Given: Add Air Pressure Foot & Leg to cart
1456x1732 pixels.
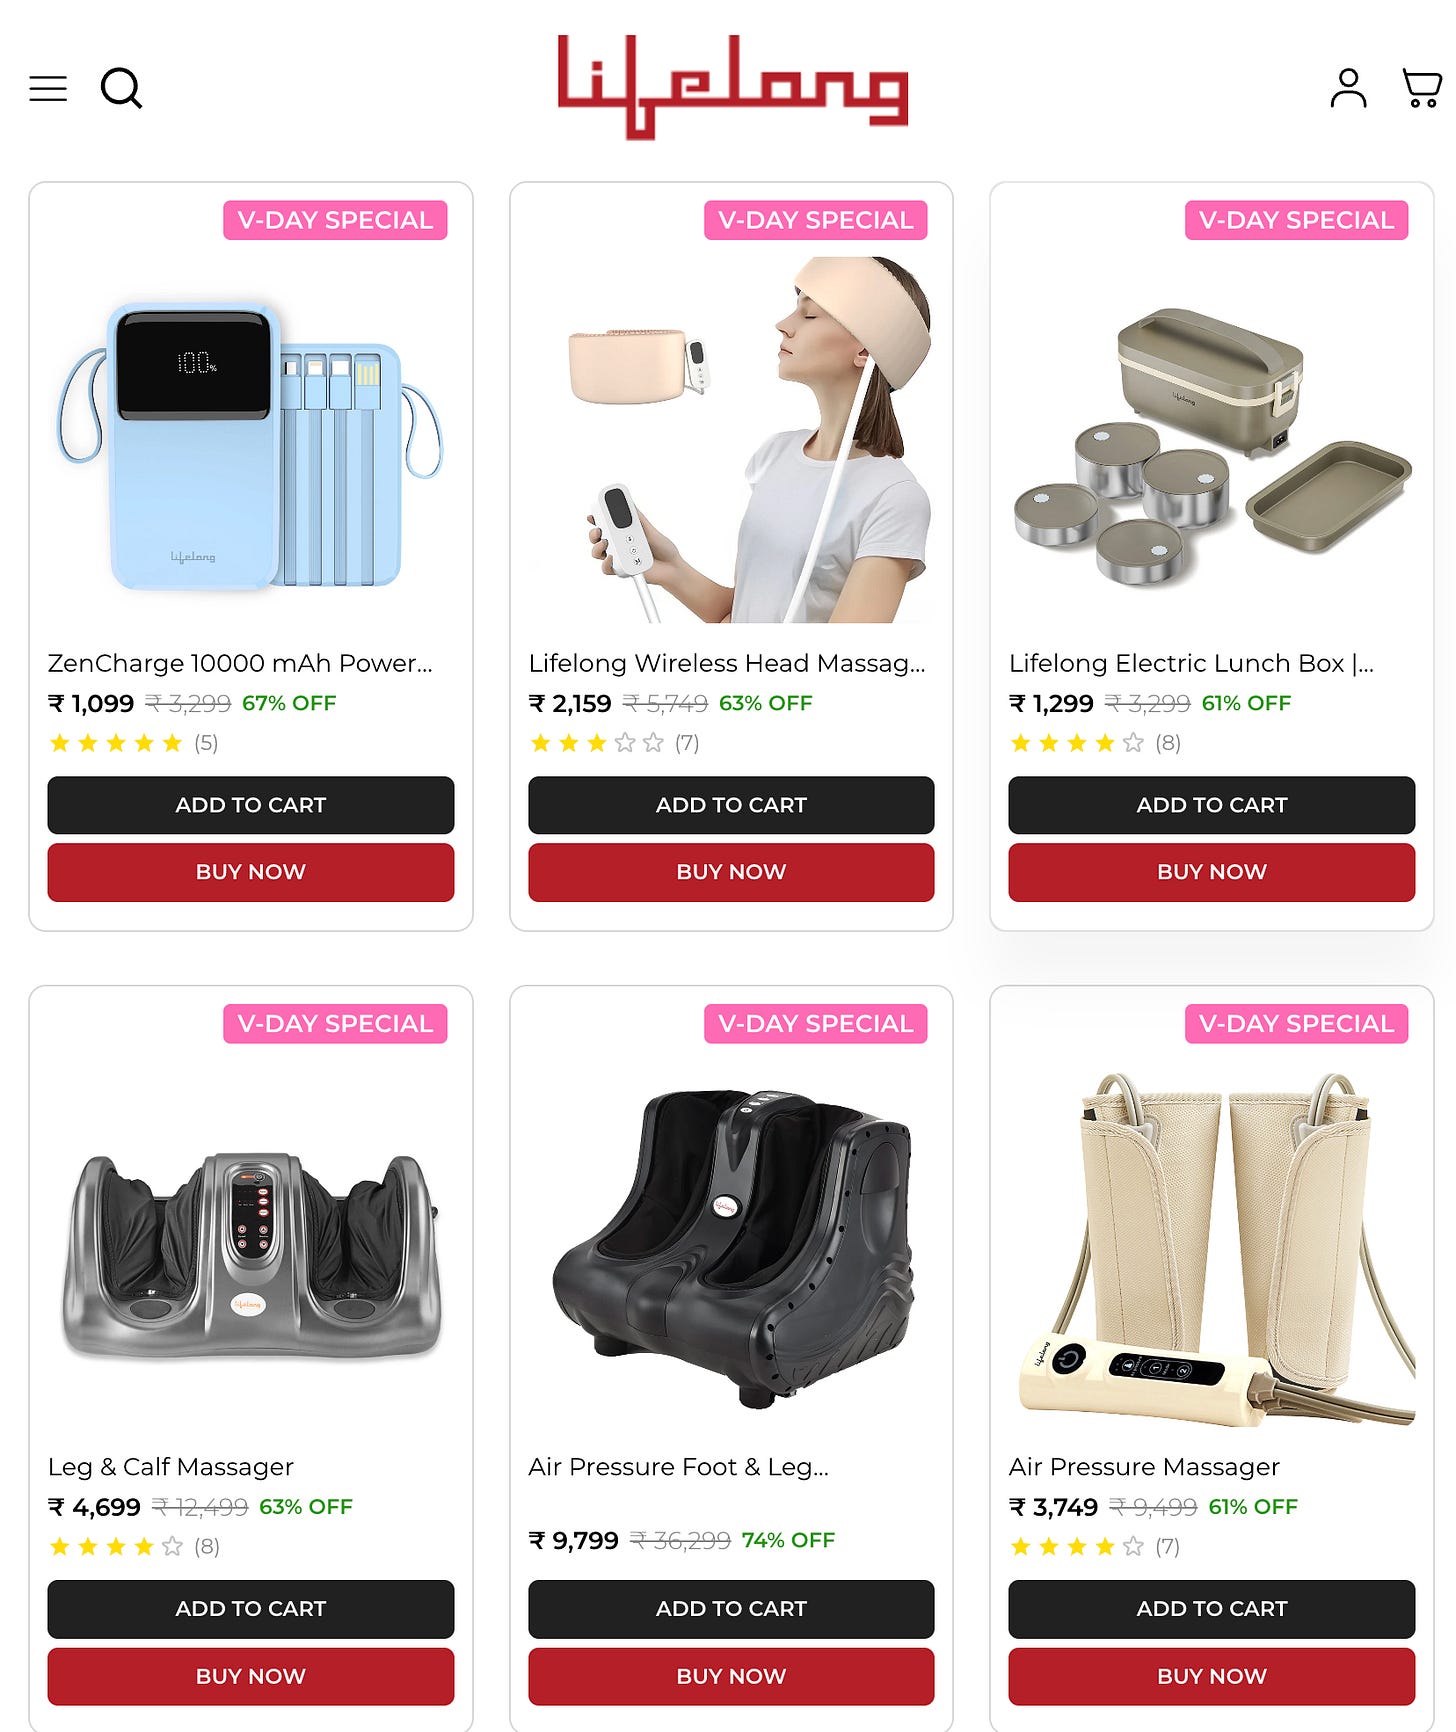Looking at the screenshot, I should point(731,1609).
